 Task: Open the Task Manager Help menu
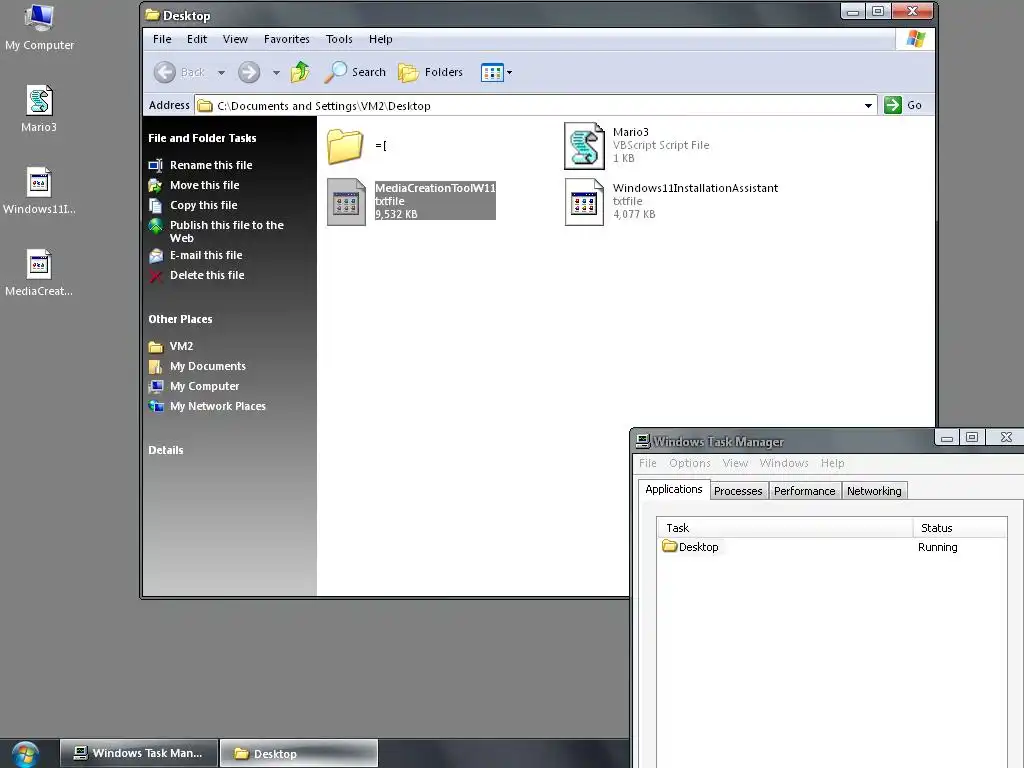pos(833,463)
